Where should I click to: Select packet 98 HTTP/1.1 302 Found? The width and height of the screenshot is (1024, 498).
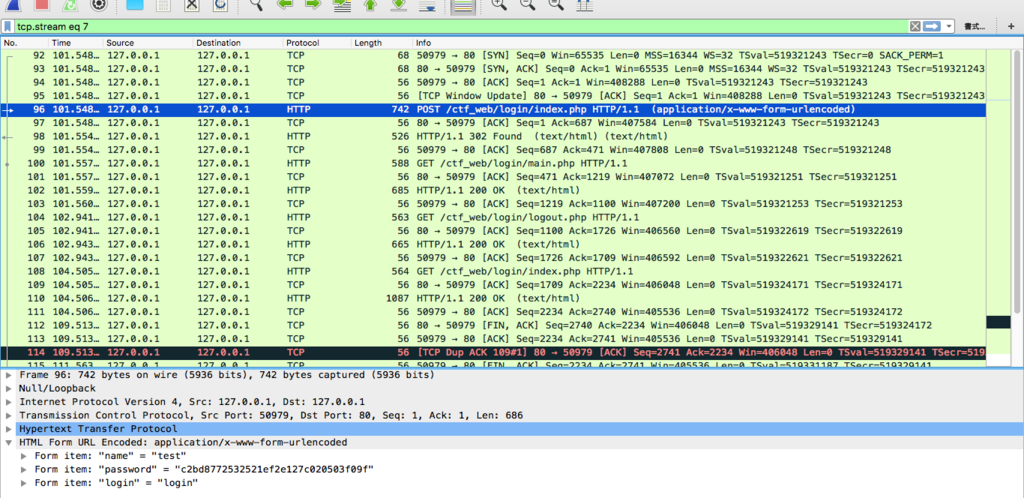493,136
